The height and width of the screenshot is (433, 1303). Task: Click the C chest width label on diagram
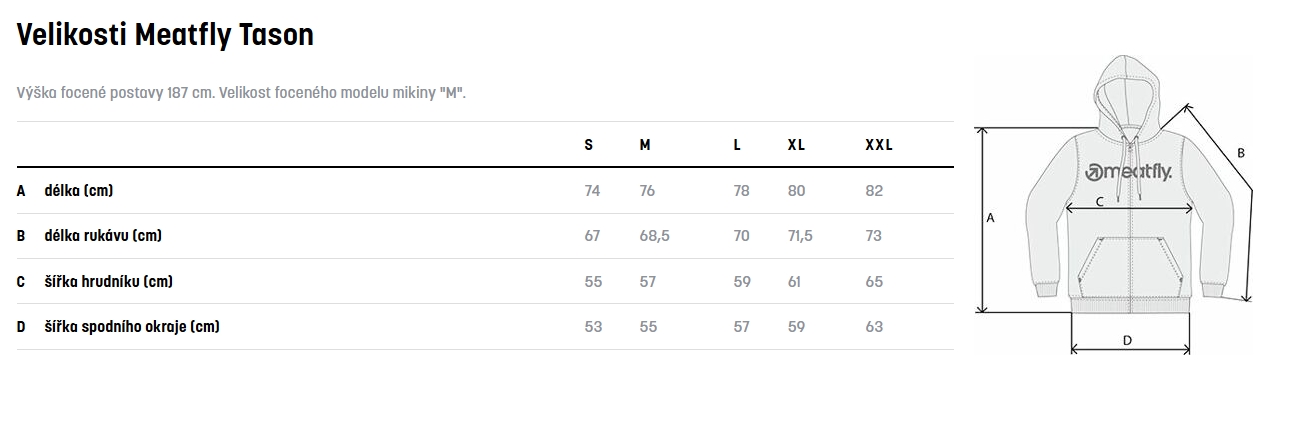pyautogui.click(x=1100, y=201)
